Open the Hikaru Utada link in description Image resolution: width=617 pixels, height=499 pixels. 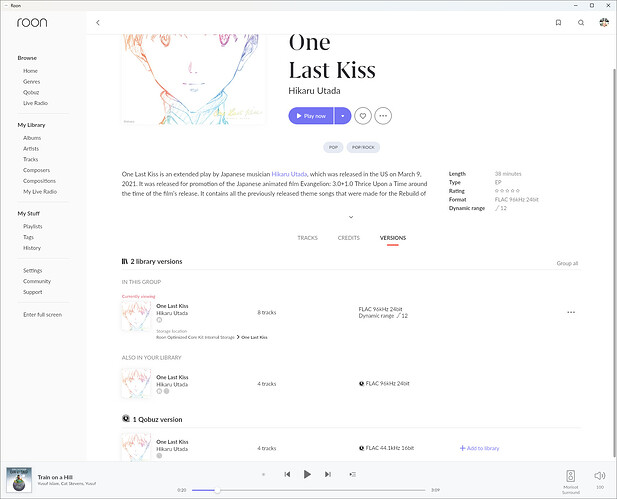[289, 174]
